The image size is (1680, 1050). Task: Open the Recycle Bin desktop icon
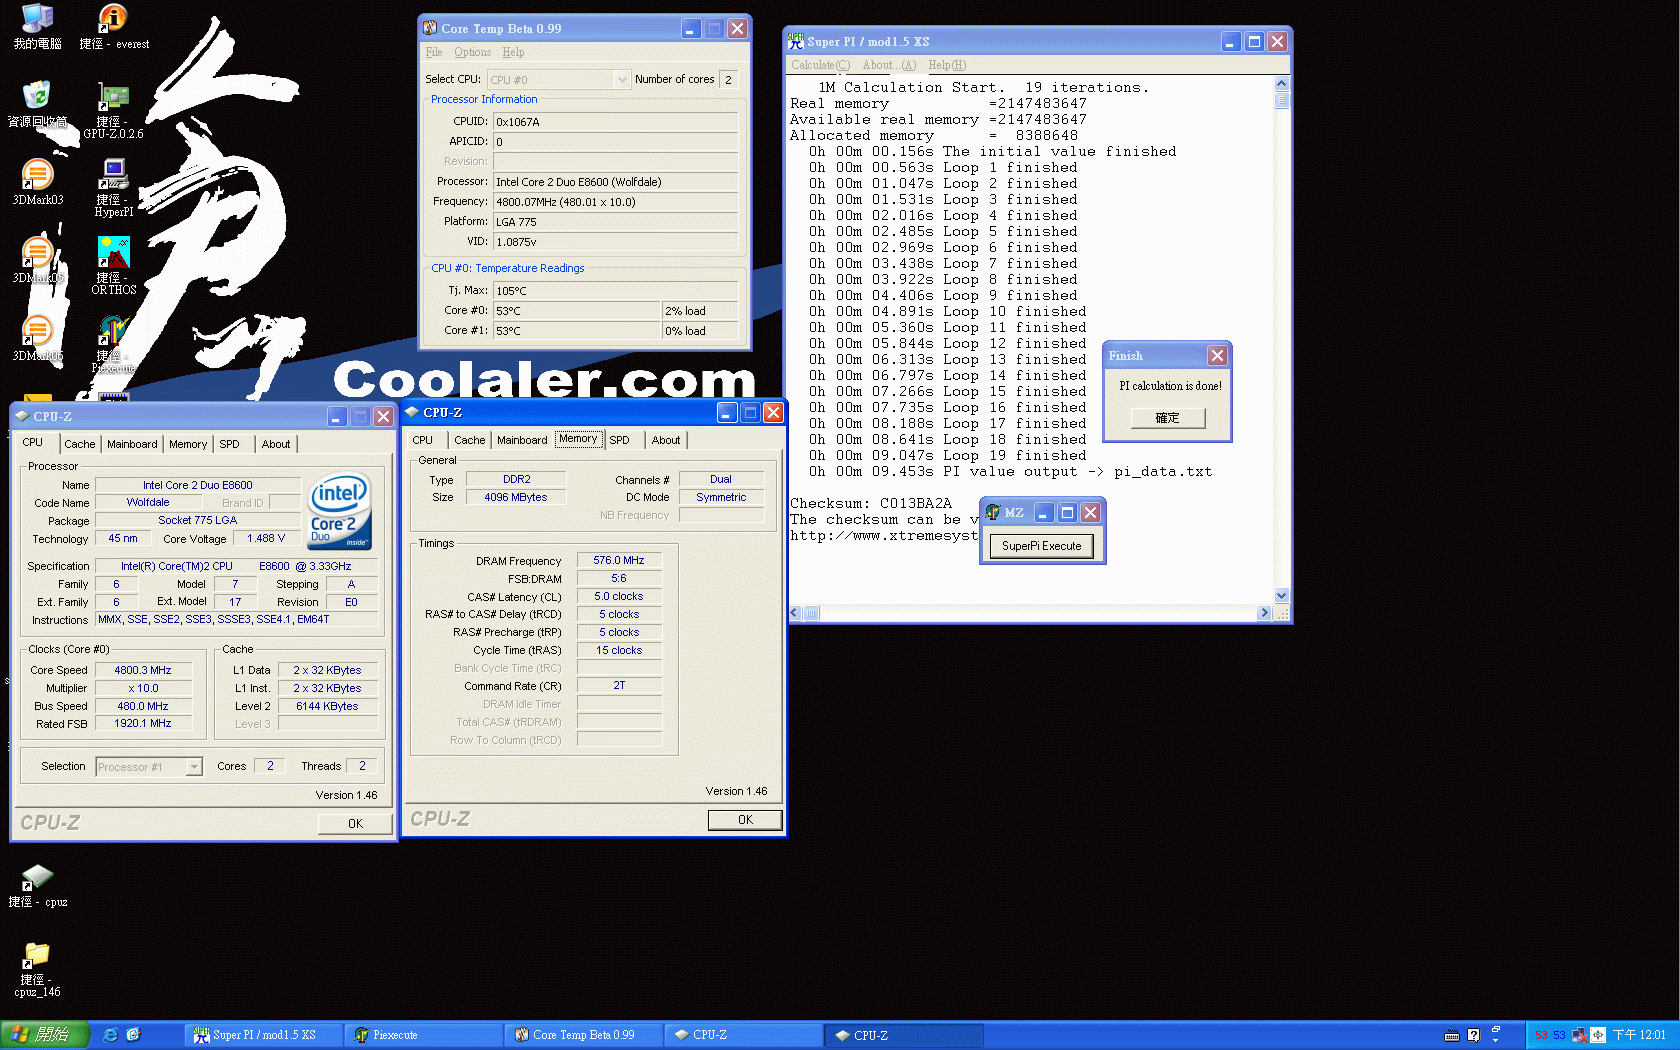click(37, 104)
